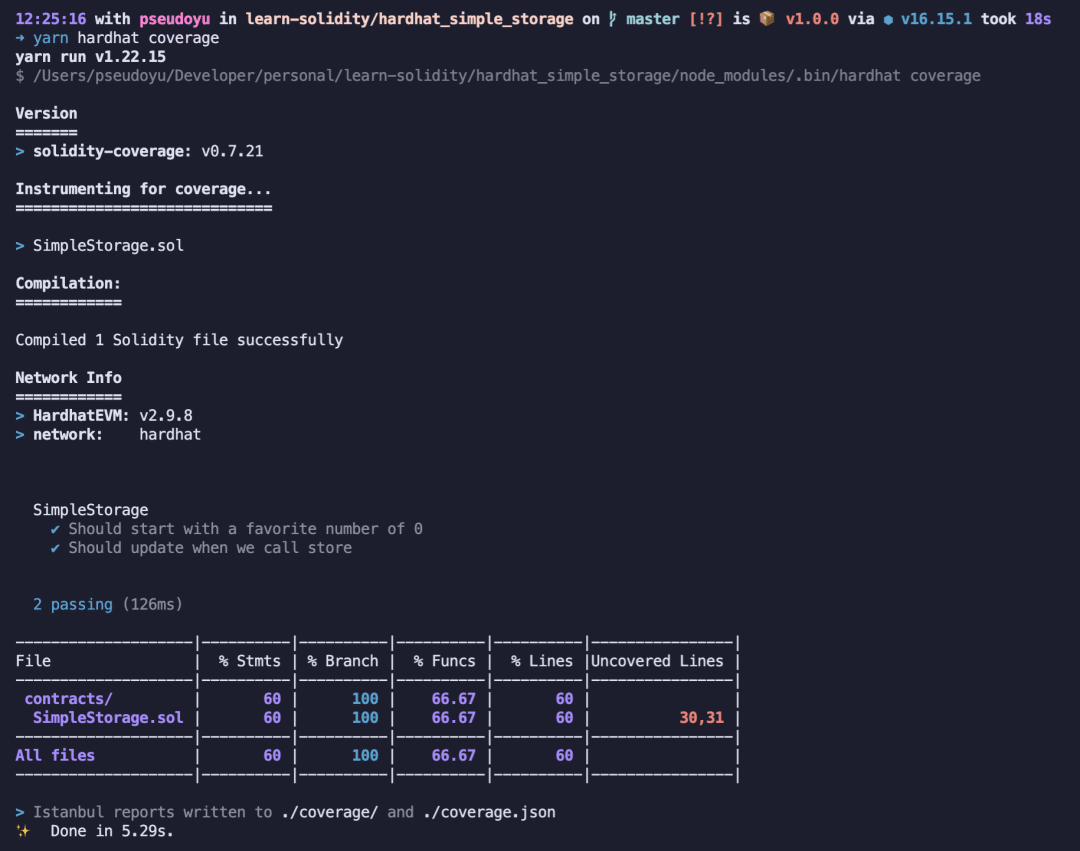Click the 'Compilation:' heading

coord(68,284)
